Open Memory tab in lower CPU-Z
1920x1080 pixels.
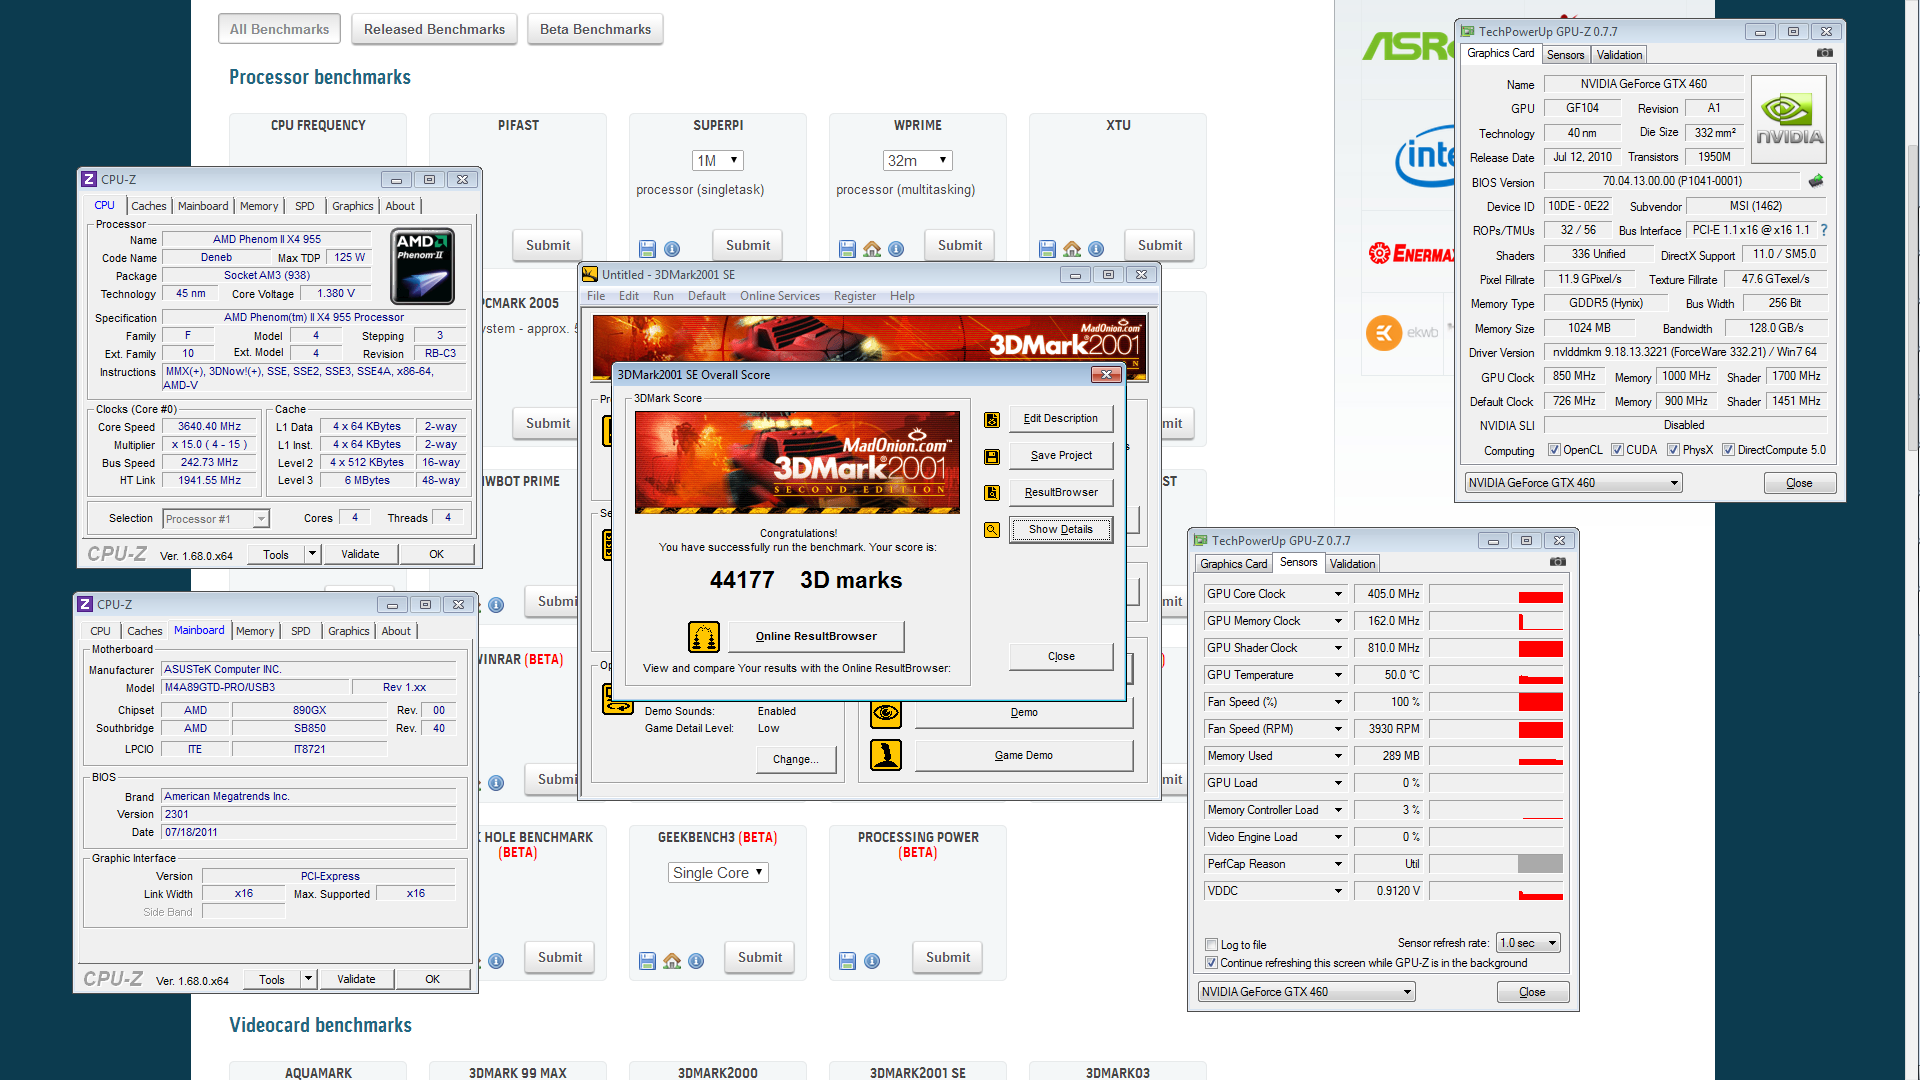point(255,631)
